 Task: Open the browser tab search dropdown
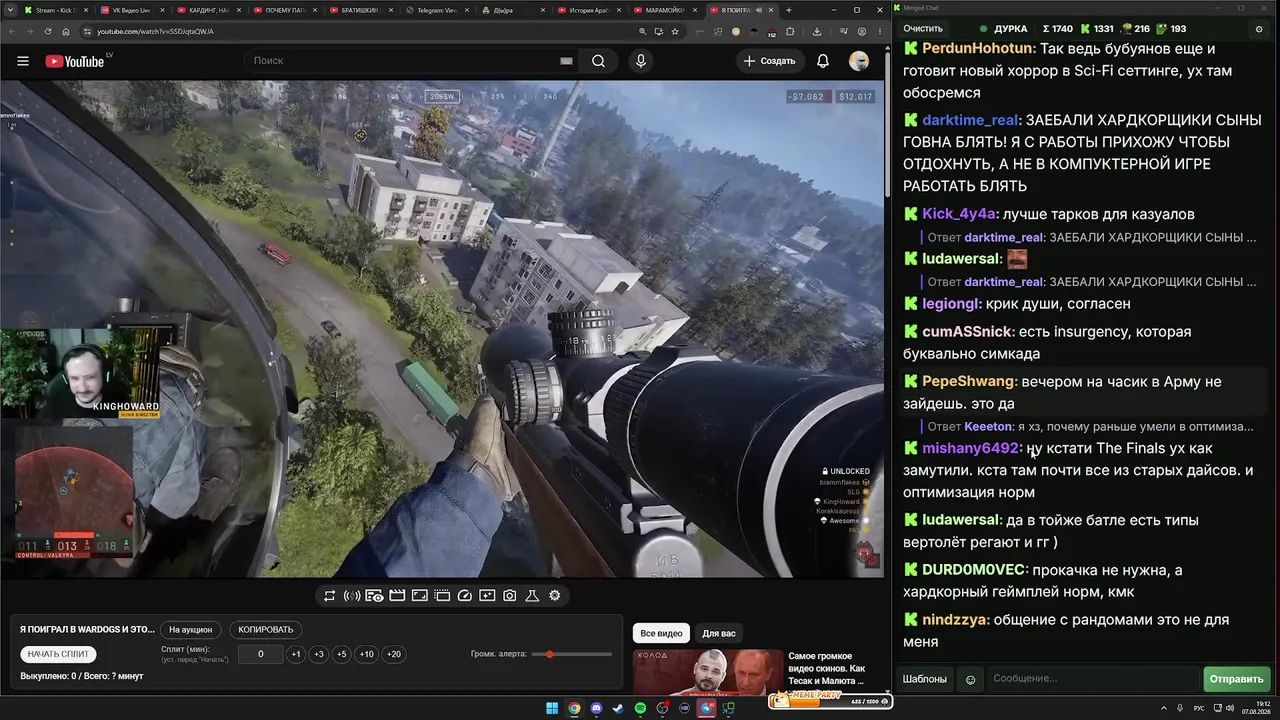[x=11, y=10]
